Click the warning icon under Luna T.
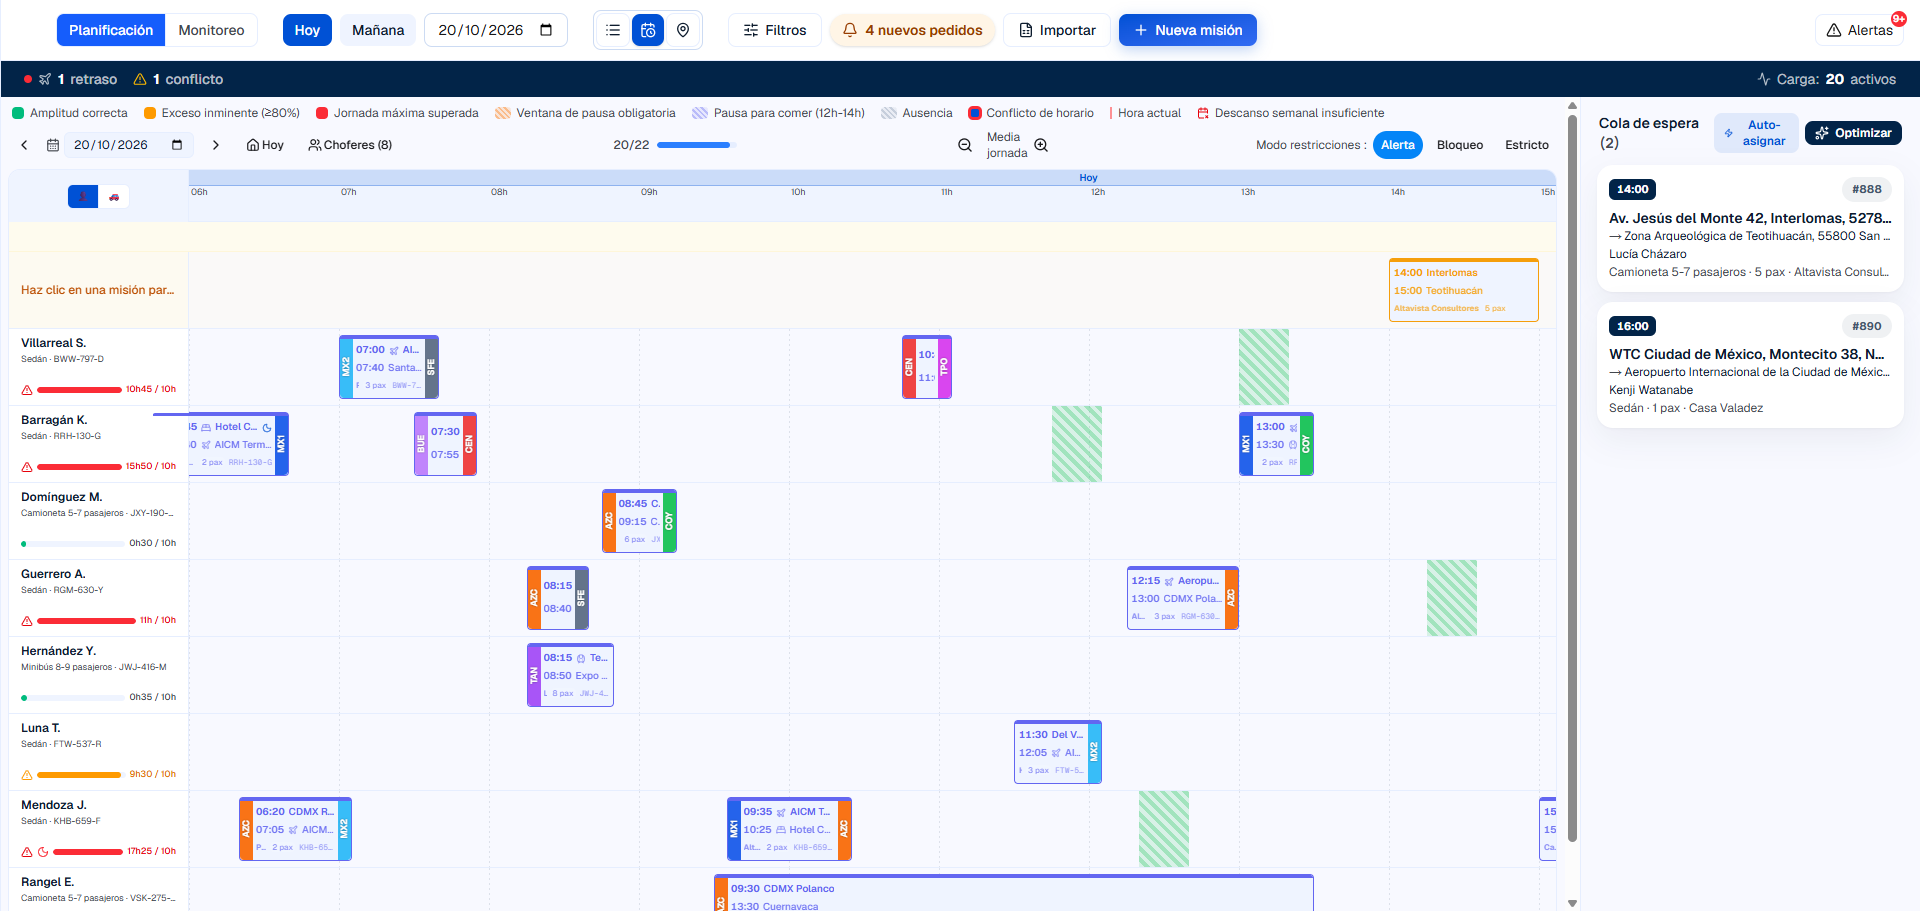Screen dimensions: 1920x911 click(27, 775)
